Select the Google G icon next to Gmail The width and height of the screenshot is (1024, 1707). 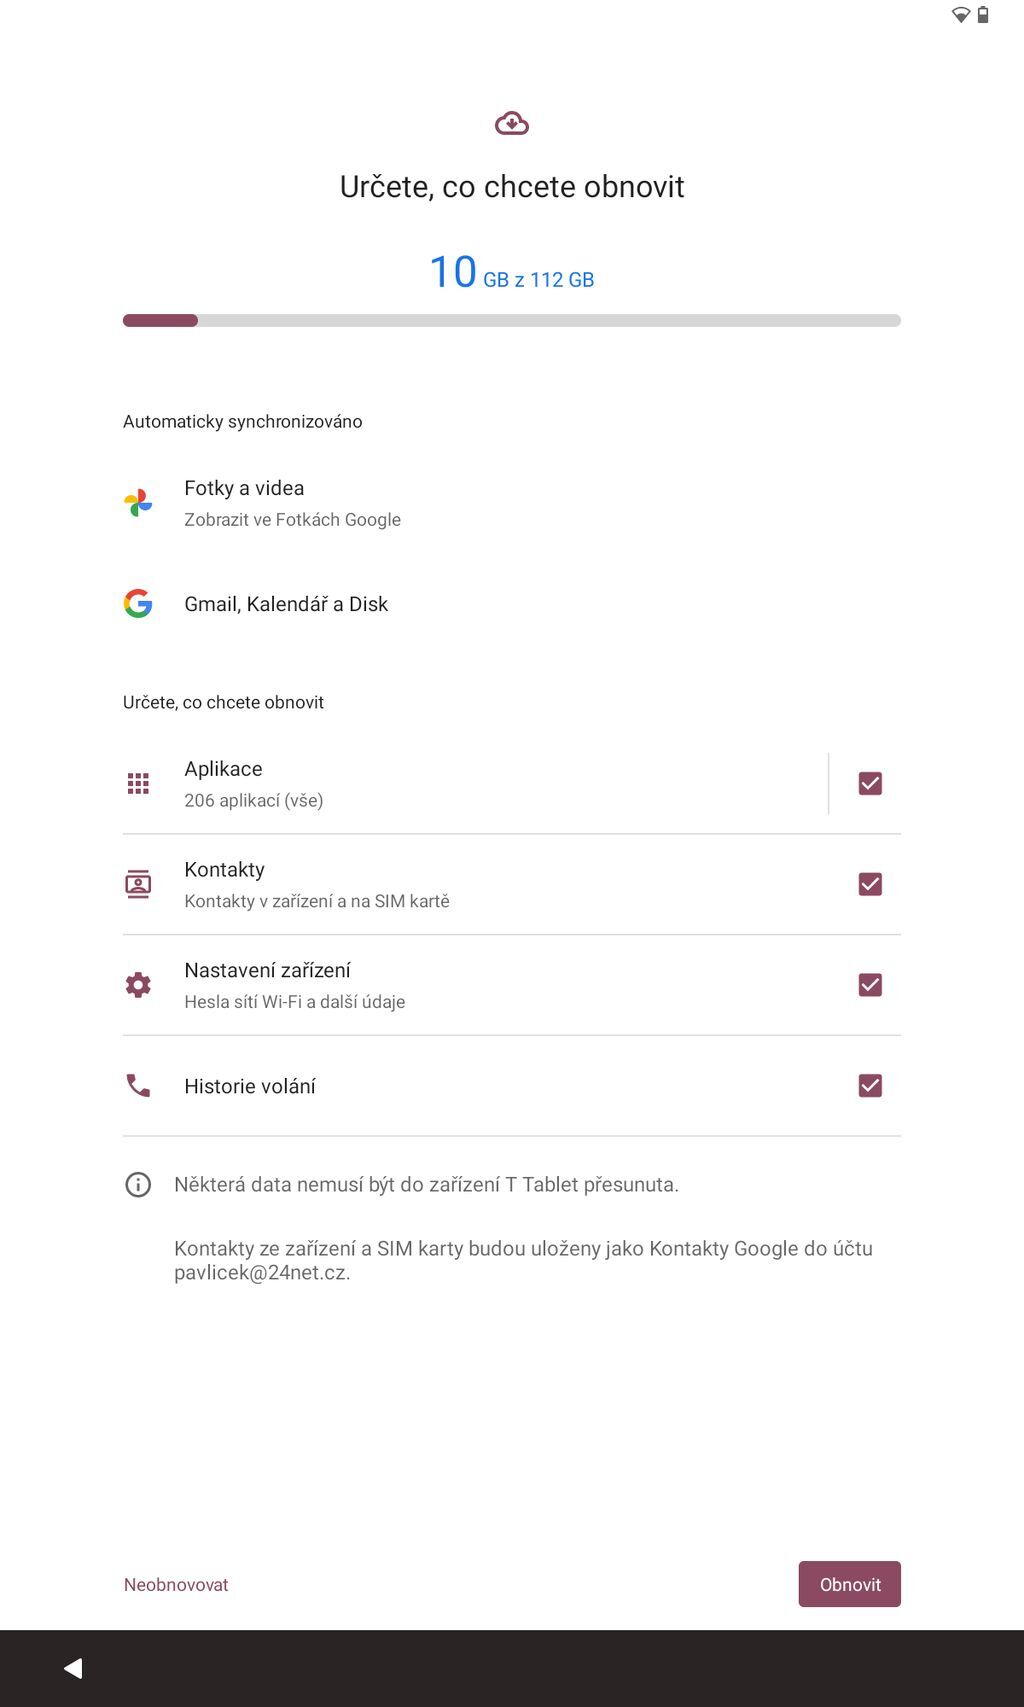(139, 603)
